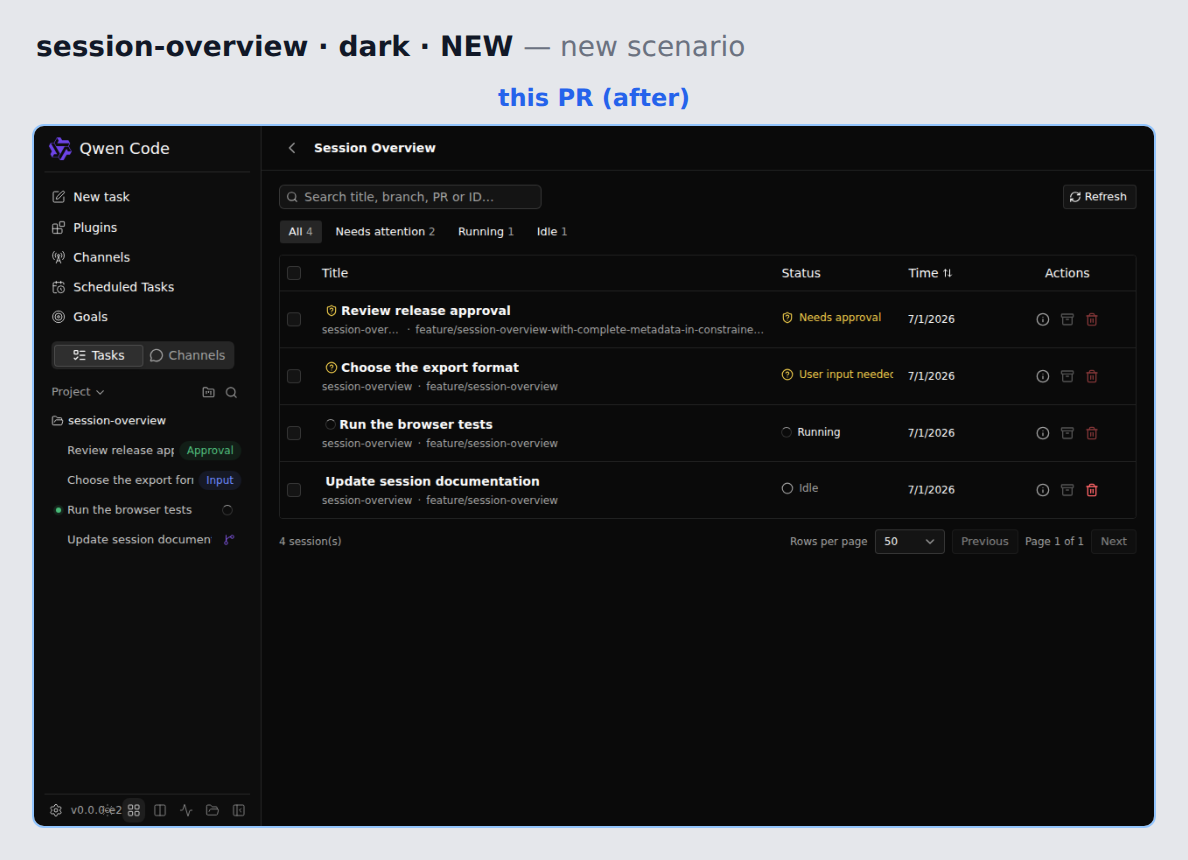Open sidebar task Update session documen
The height and width of the screenshot is (860, 1188).
pyautogui.click(x=148, y=539)
